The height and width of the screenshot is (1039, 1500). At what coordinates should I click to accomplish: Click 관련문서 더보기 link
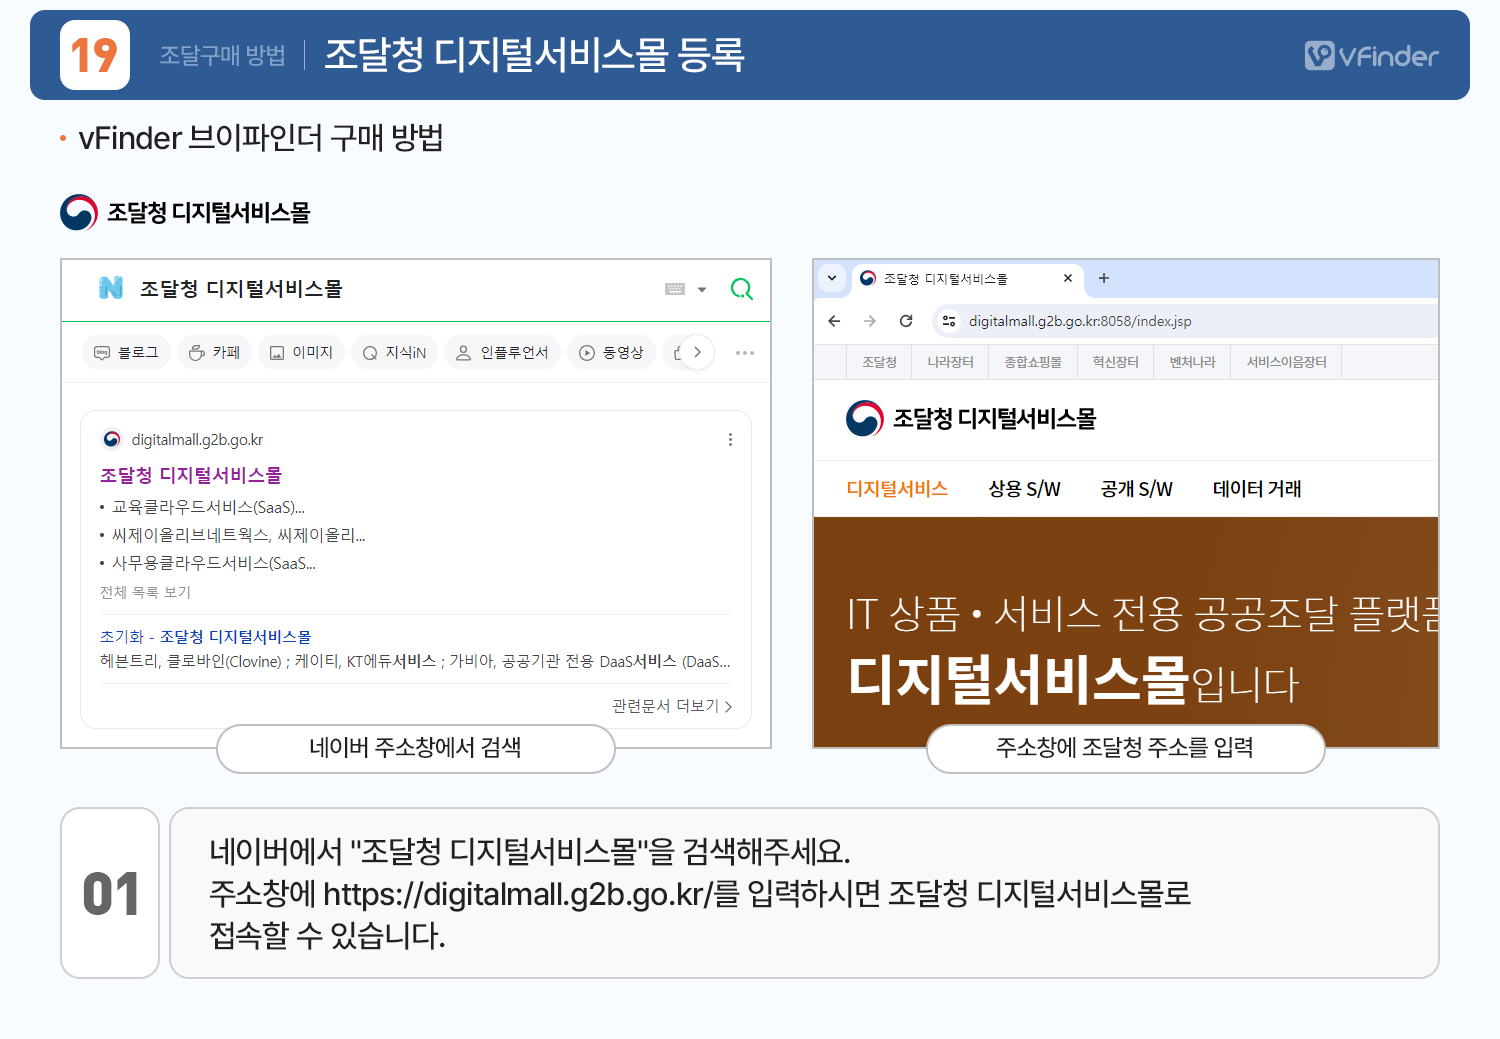coord(672,706)
